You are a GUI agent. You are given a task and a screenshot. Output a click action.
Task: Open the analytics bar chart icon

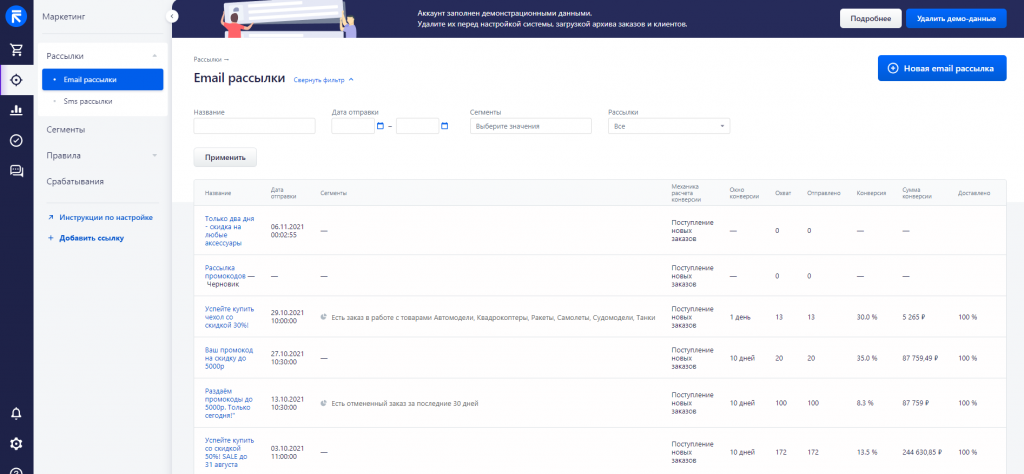tap(16, 110)
